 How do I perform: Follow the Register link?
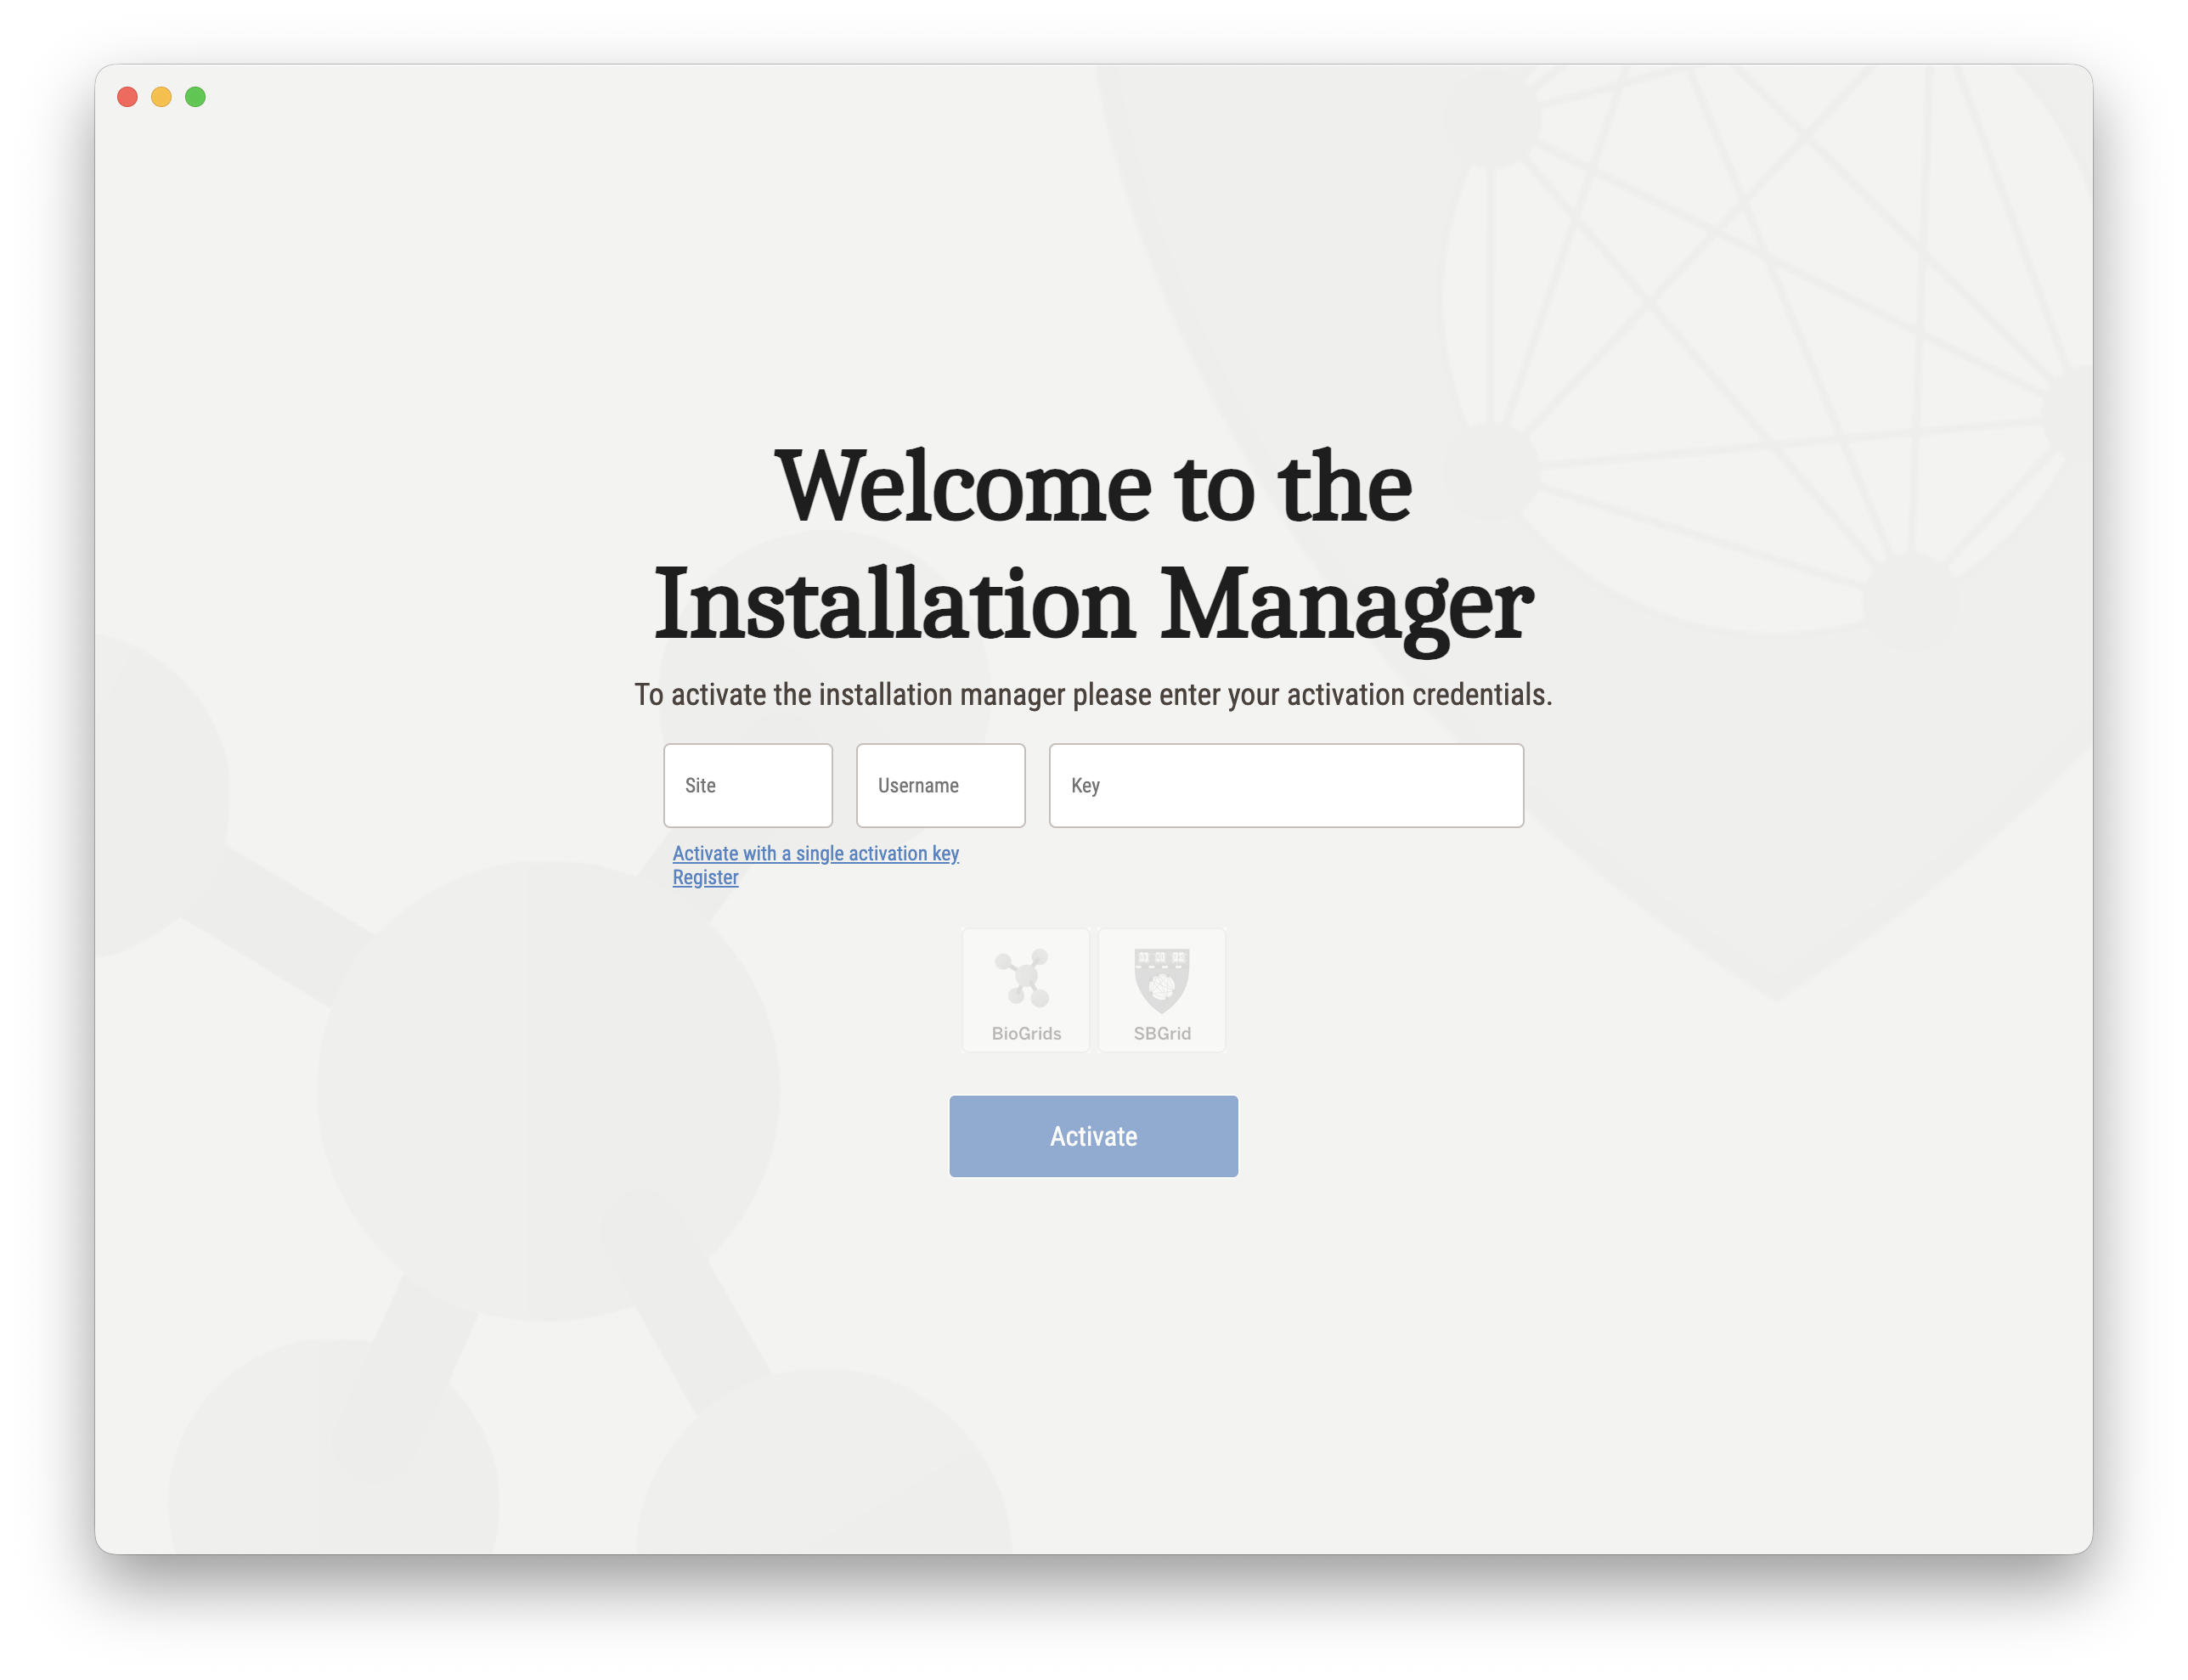[x=705, y=877]
